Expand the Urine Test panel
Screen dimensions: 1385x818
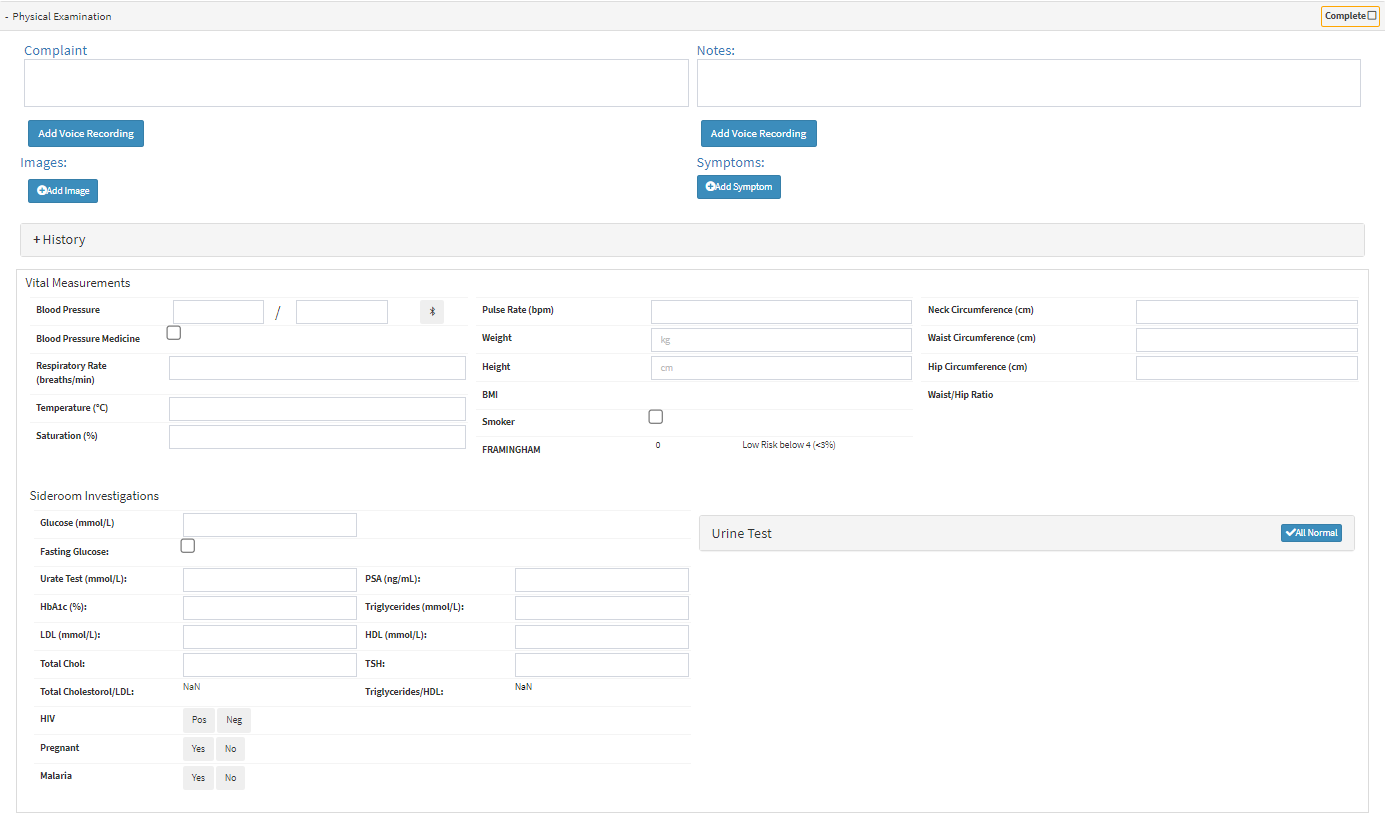(742, 534)
